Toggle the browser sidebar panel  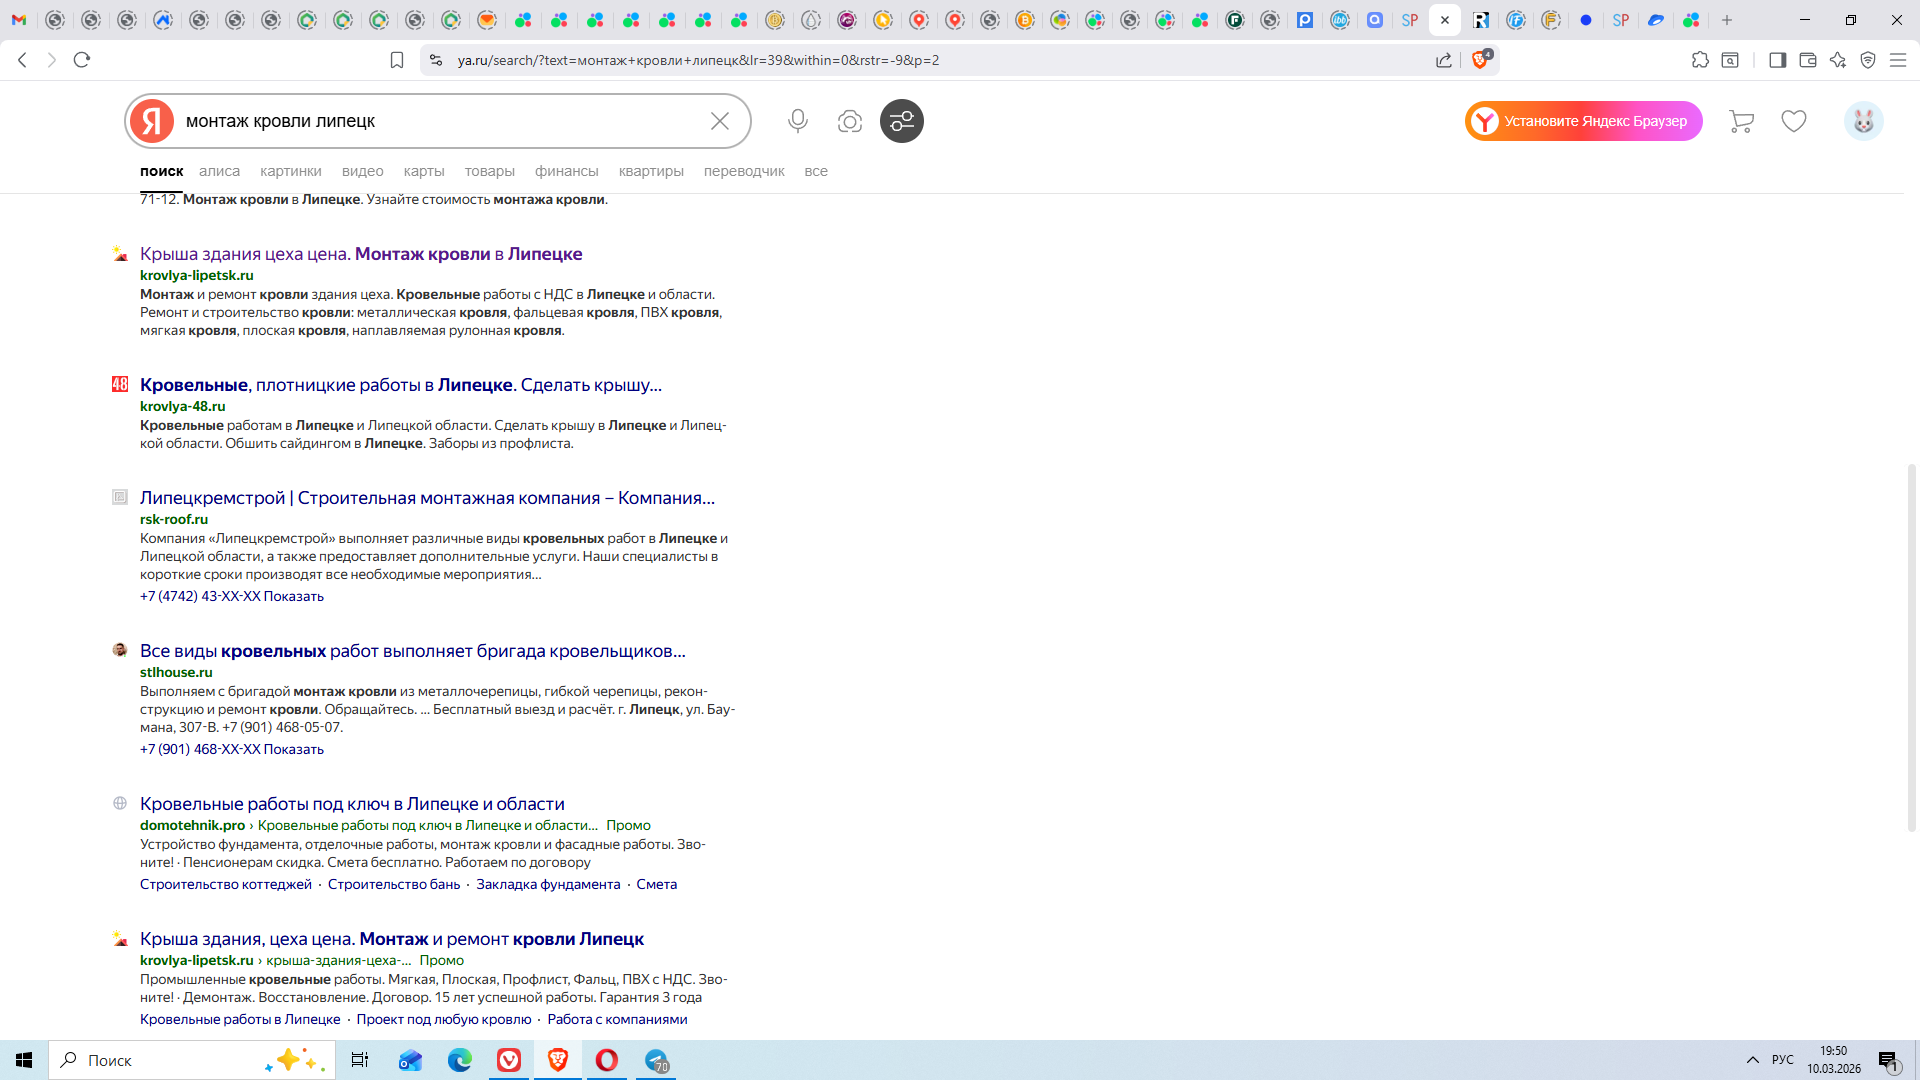point(1777,60)
